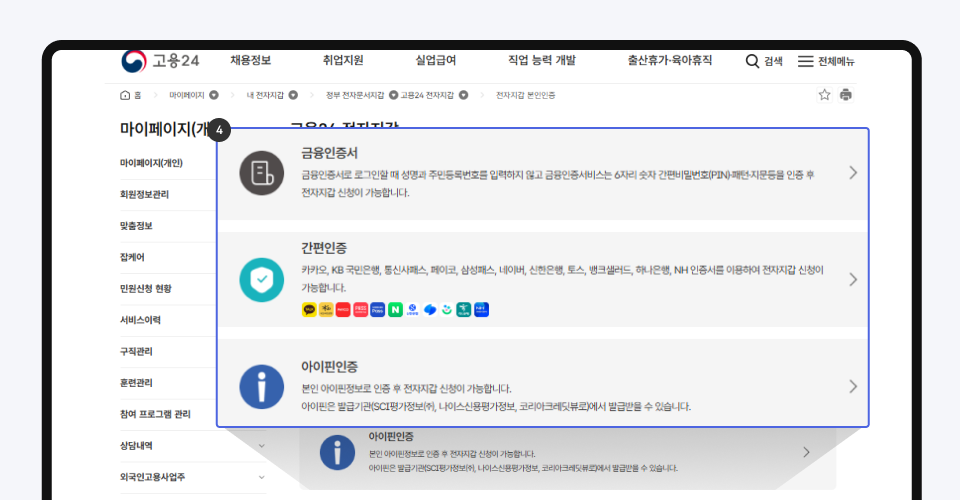
Task: Open the 마이페이지 breadcrumb dropdown
Action: click(214, 95)
